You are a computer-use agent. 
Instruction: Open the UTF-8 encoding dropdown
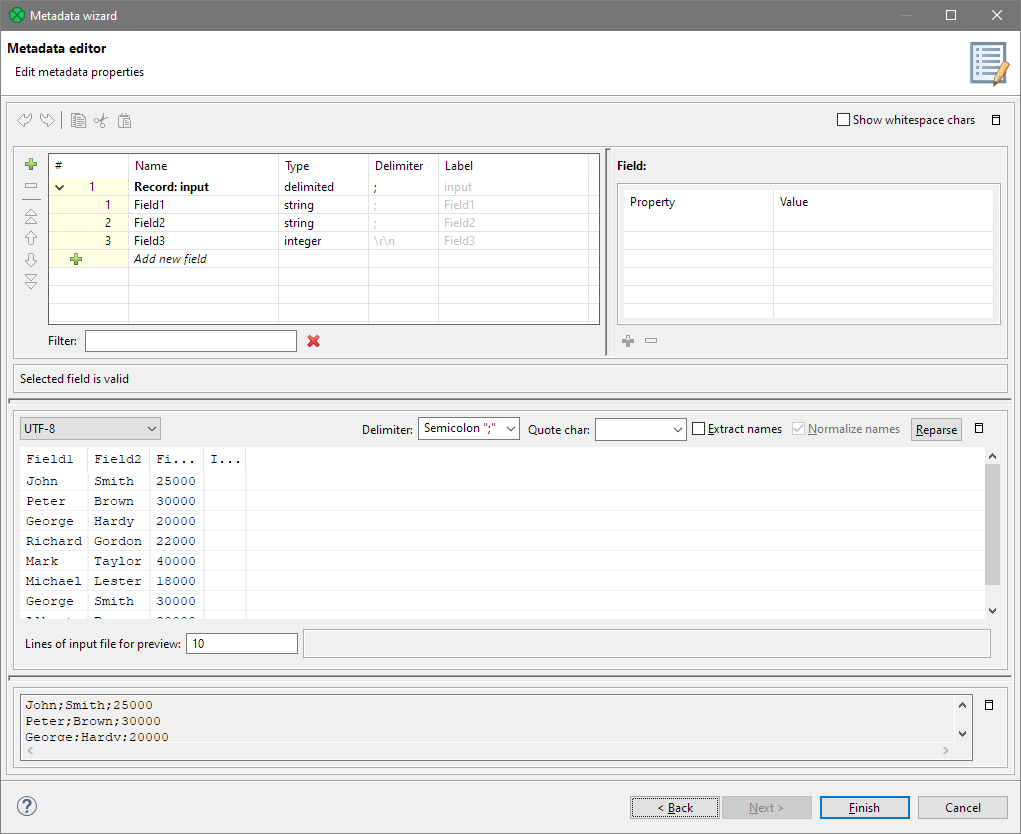[x=90, y=429]
